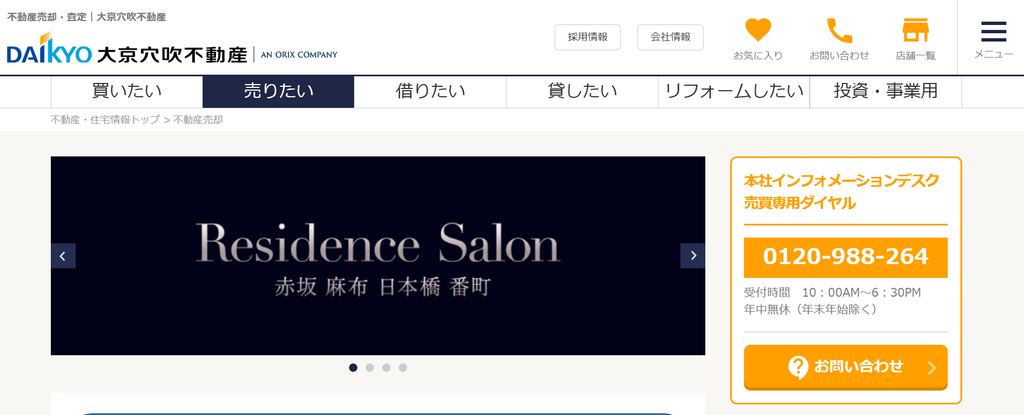Screen dimensions: 1024x415
Task: Click the 採用情報 button
Action: (588, 37)
